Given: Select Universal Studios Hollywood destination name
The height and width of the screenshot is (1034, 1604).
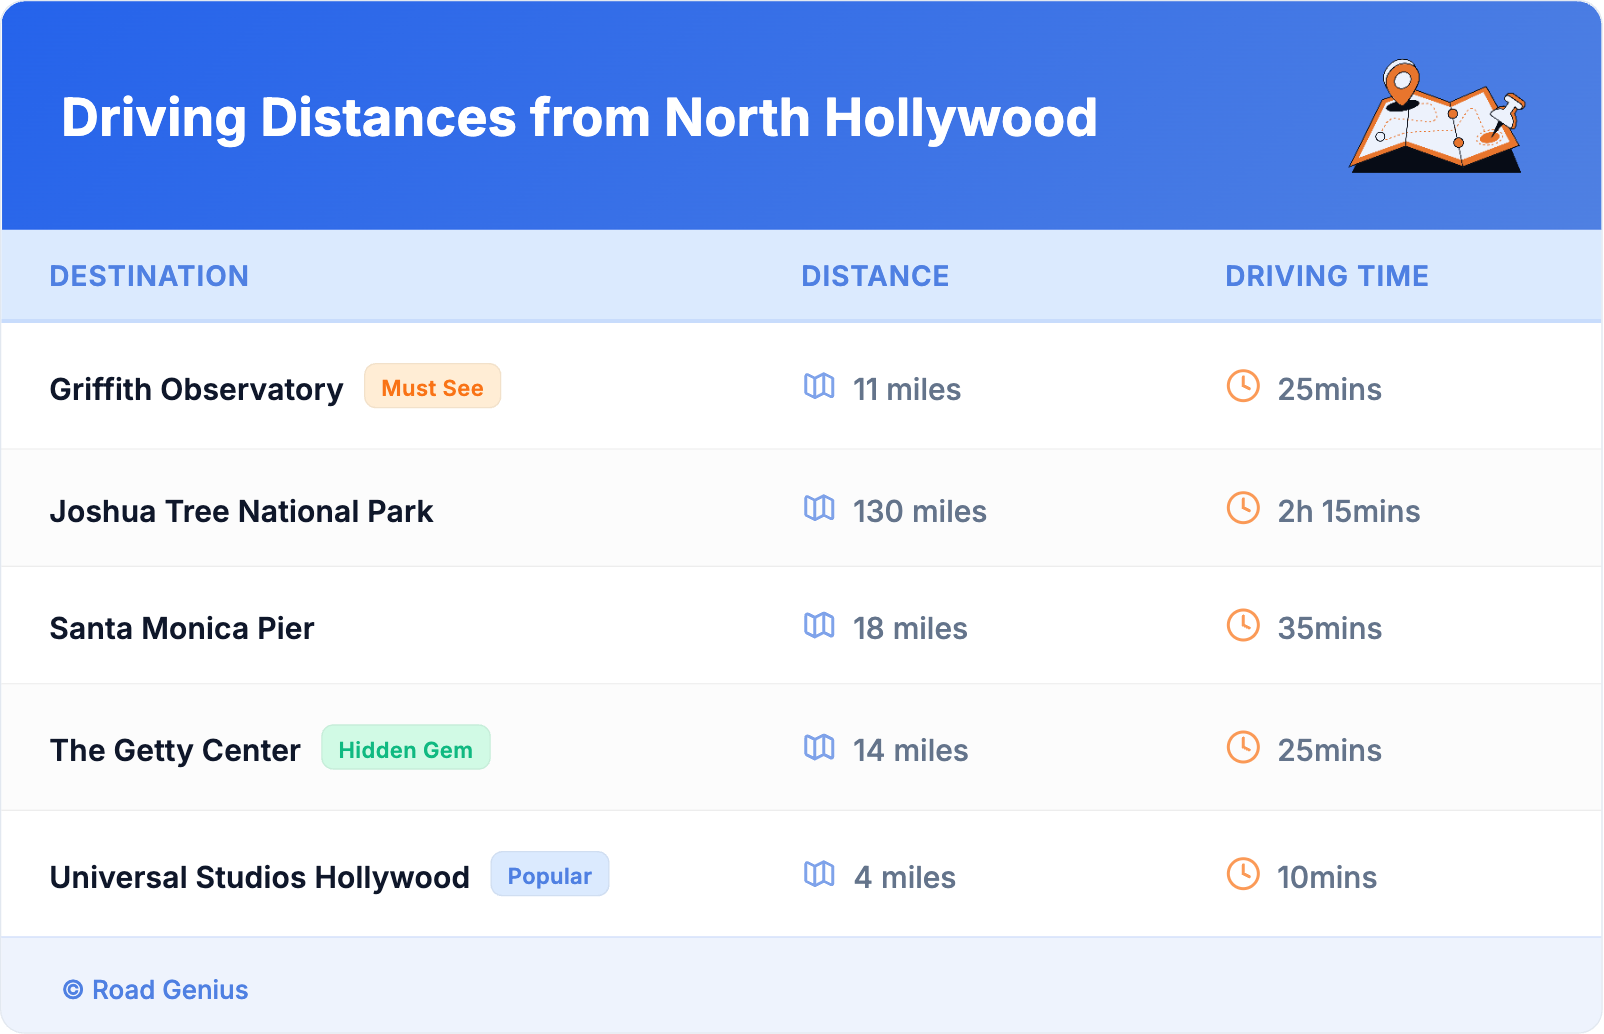Looking at the screenshot, I should click(x=259, y=877).
